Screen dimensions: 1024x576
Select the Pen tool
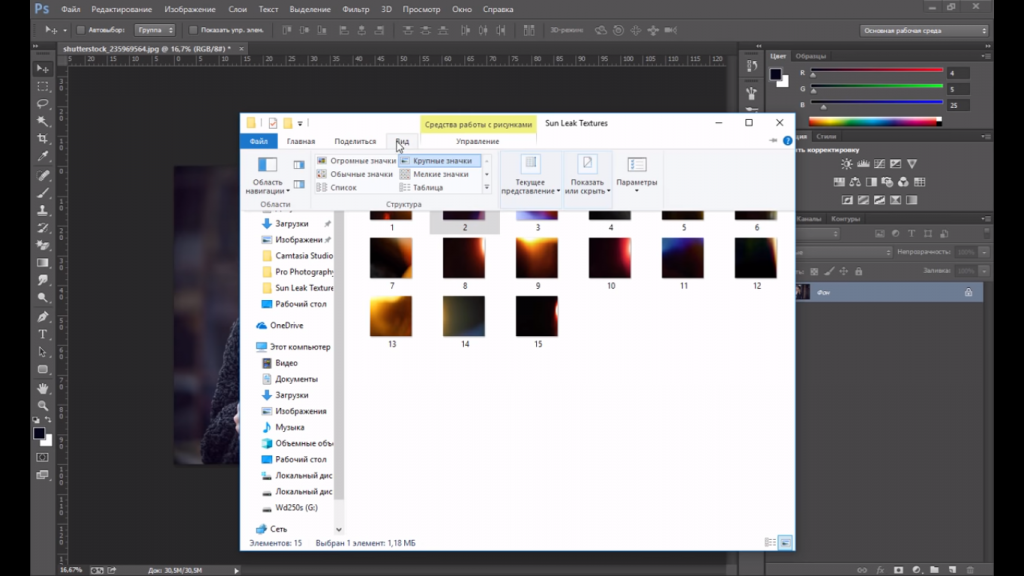click(x=42, y=317)
